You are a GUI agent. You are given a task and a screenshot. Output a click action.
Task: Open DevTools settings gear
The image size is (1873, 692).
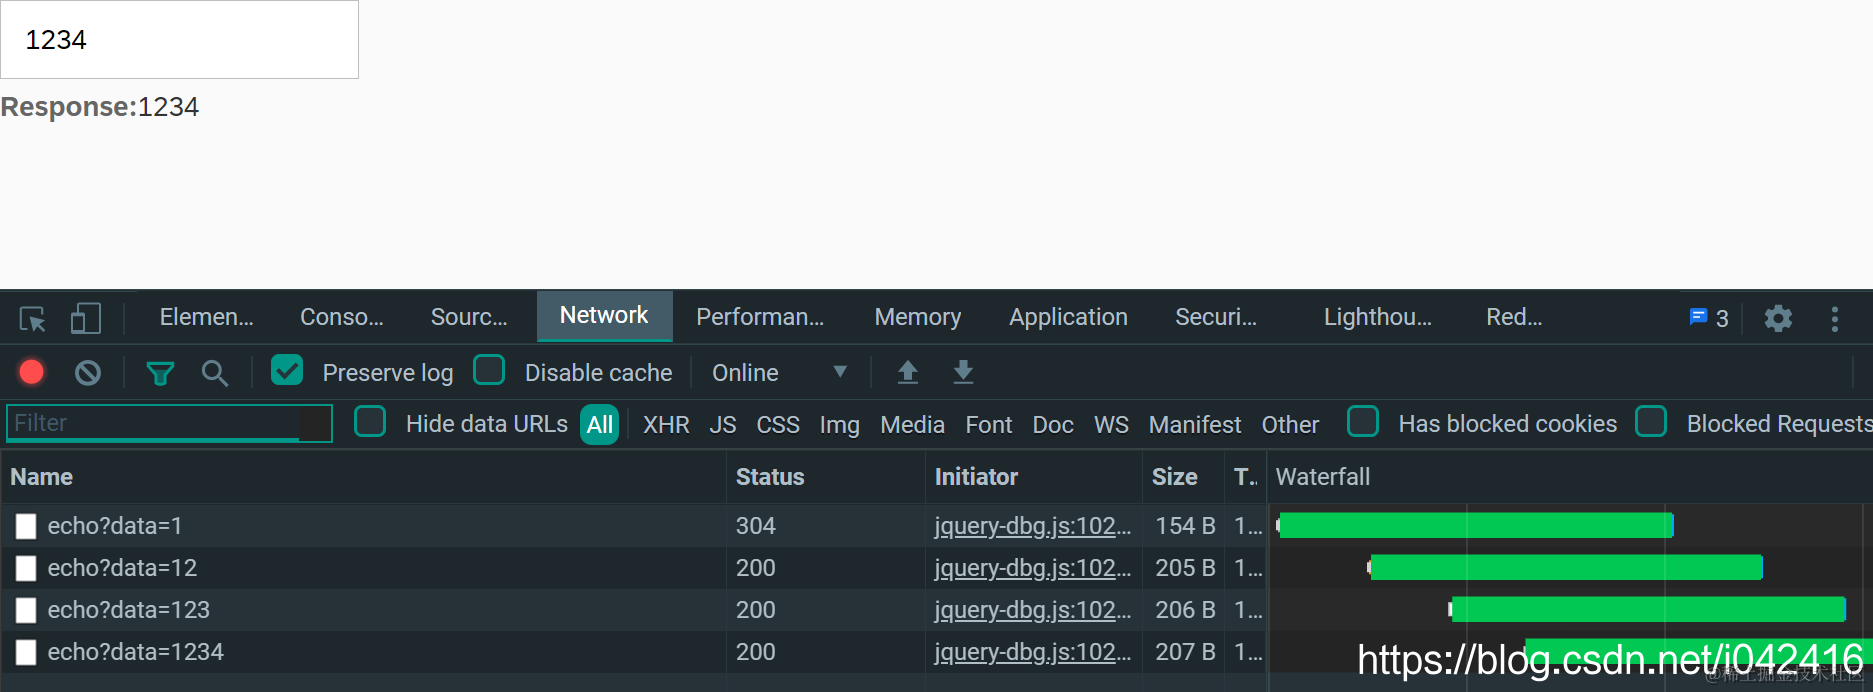(1778, 319)
